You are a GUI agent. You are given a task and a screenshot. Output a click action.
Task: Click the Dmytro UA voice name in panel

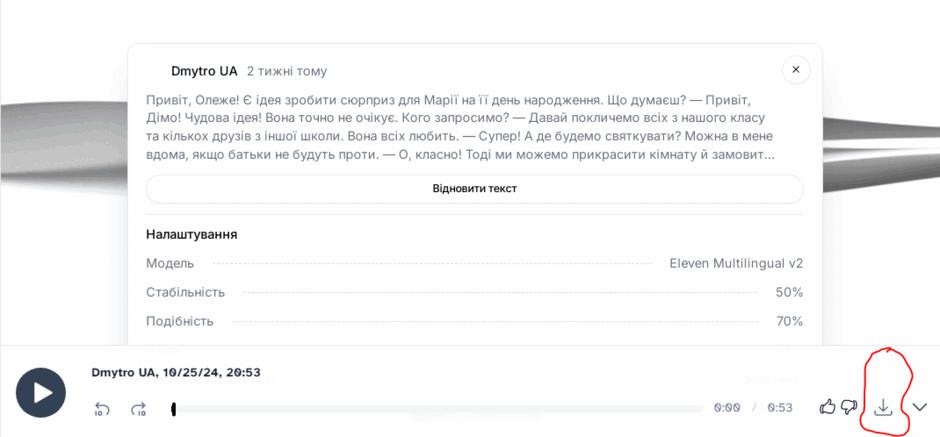204,71
